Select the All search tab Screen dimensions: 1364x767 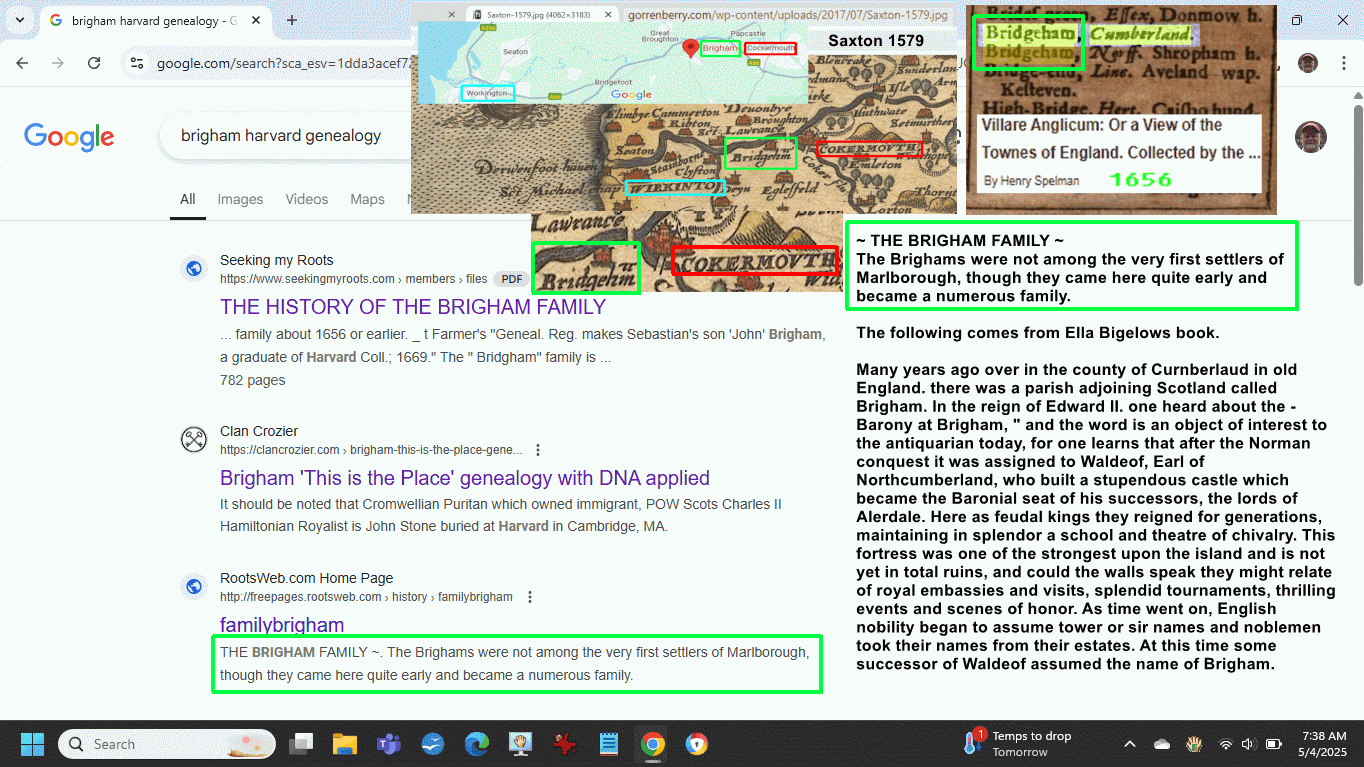click(x=187, y=199)
